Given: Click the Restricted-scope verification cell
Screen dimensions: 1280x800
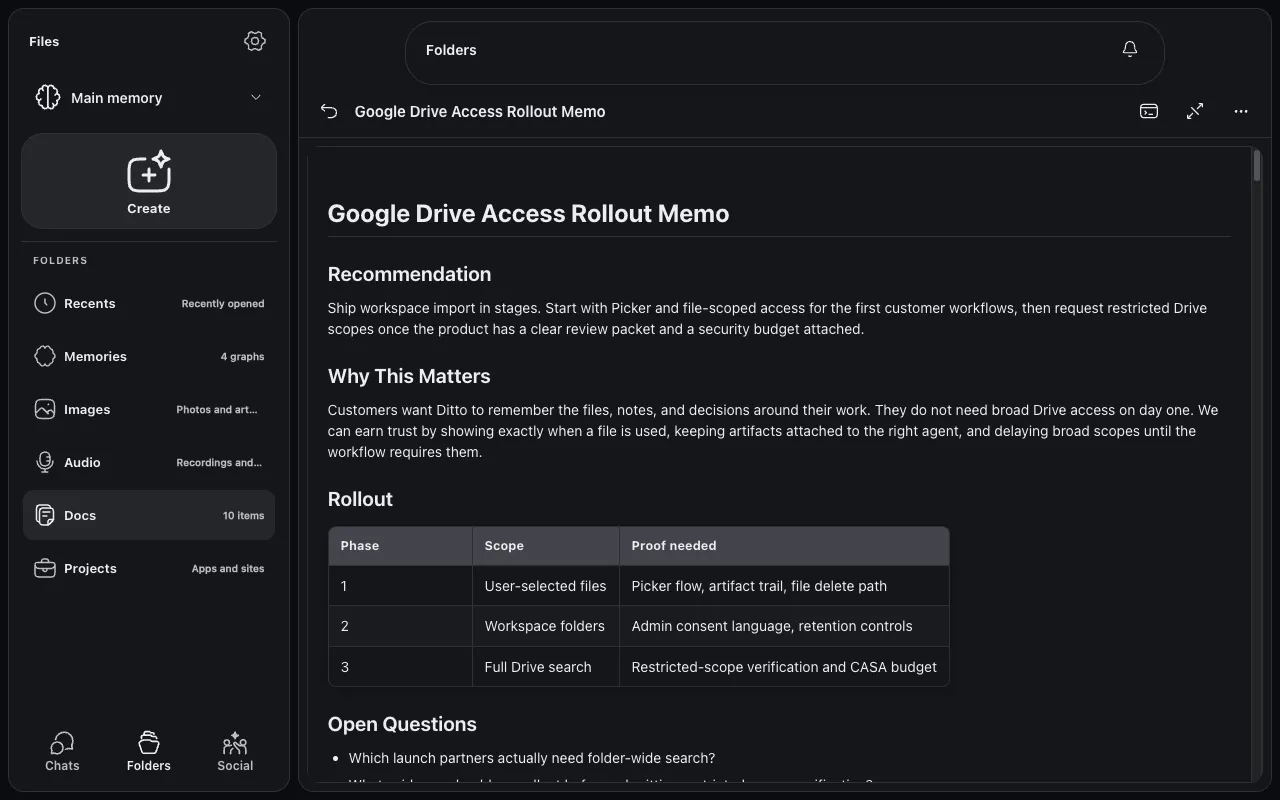Looking at the screenshot, I should (784, 667).
